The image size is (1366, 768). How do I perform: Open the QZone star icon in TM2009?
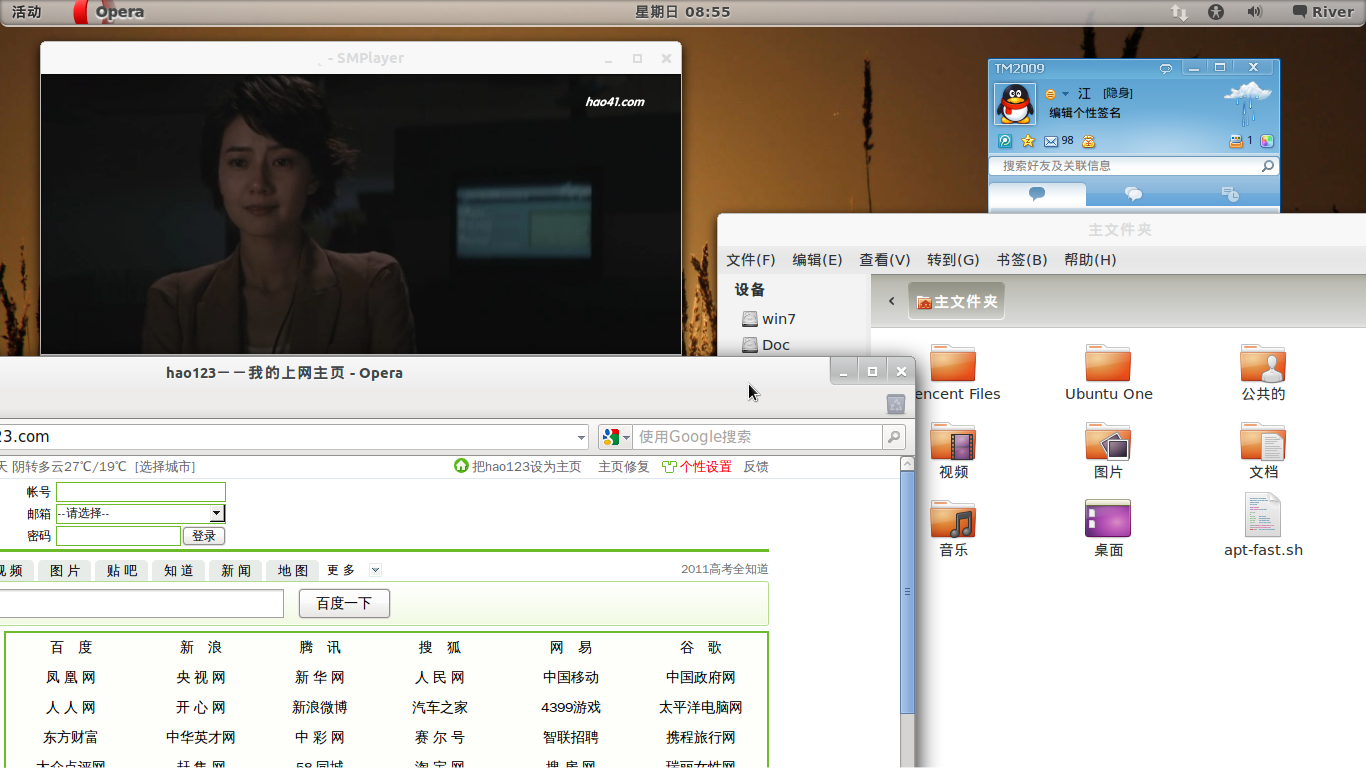1027,141
